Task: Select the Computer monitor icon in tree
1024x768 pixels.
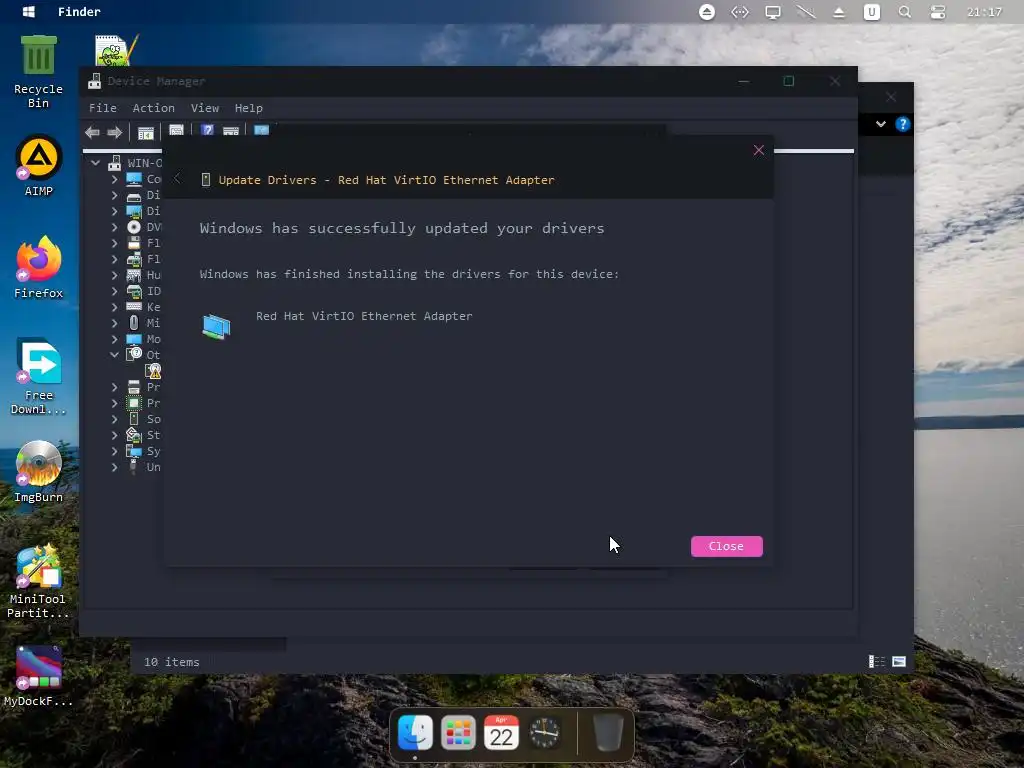Action: 134,178
